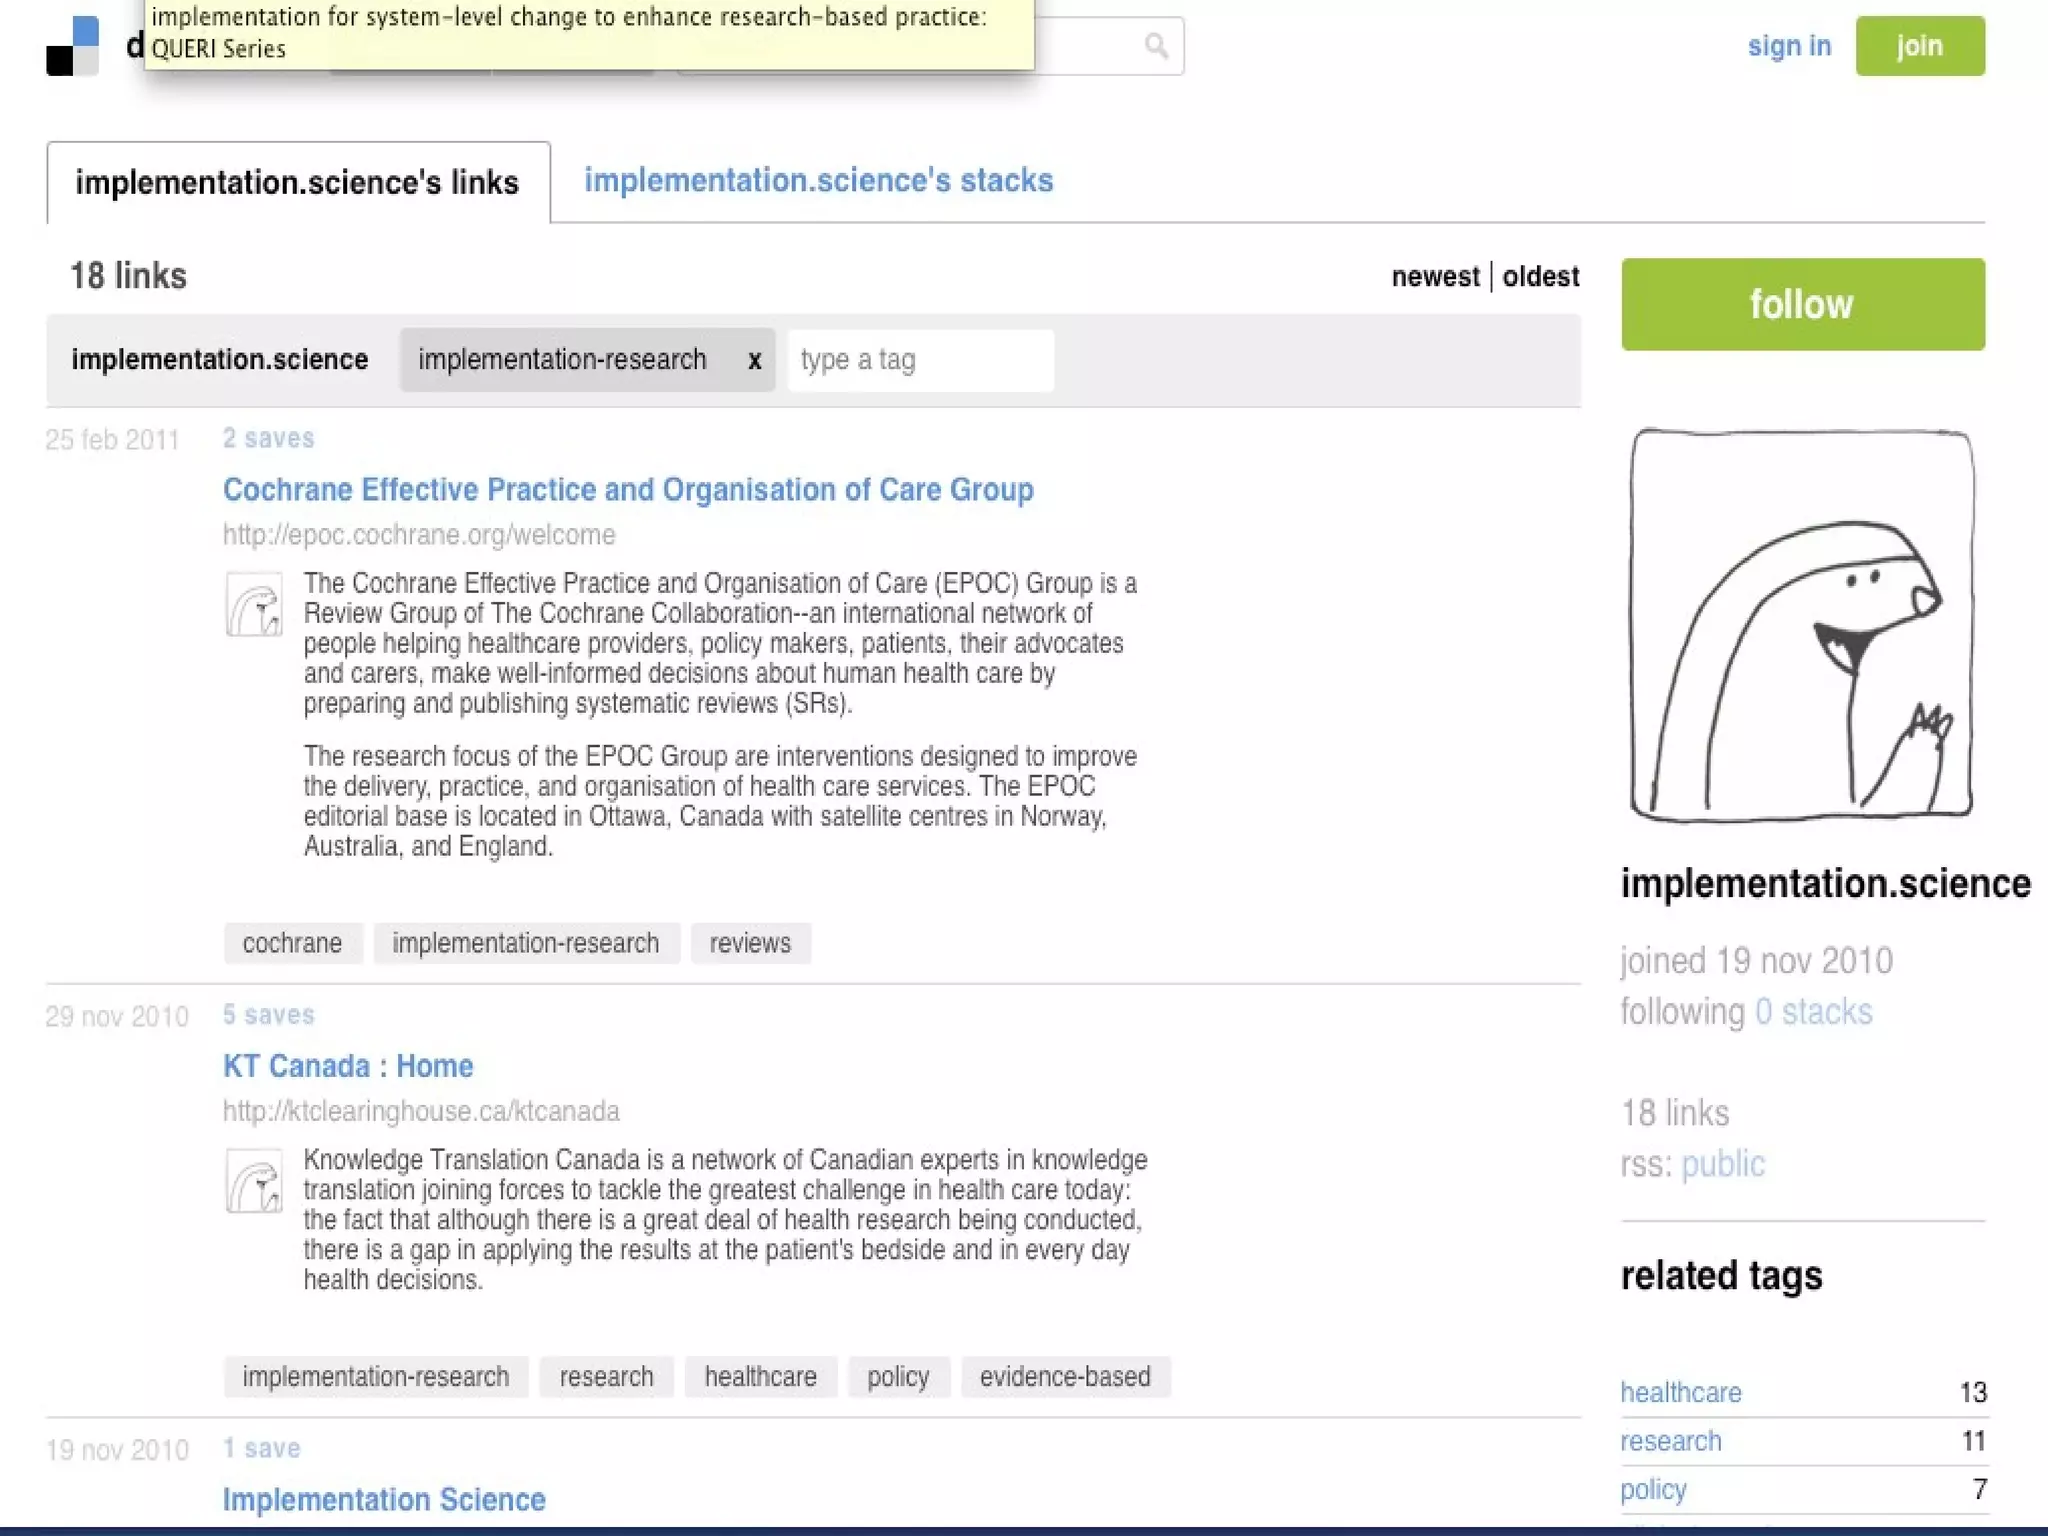Click avatar icon beside KT Canada description
This screenshot has width=2048, height=1536.
(x=254, y=1181)
